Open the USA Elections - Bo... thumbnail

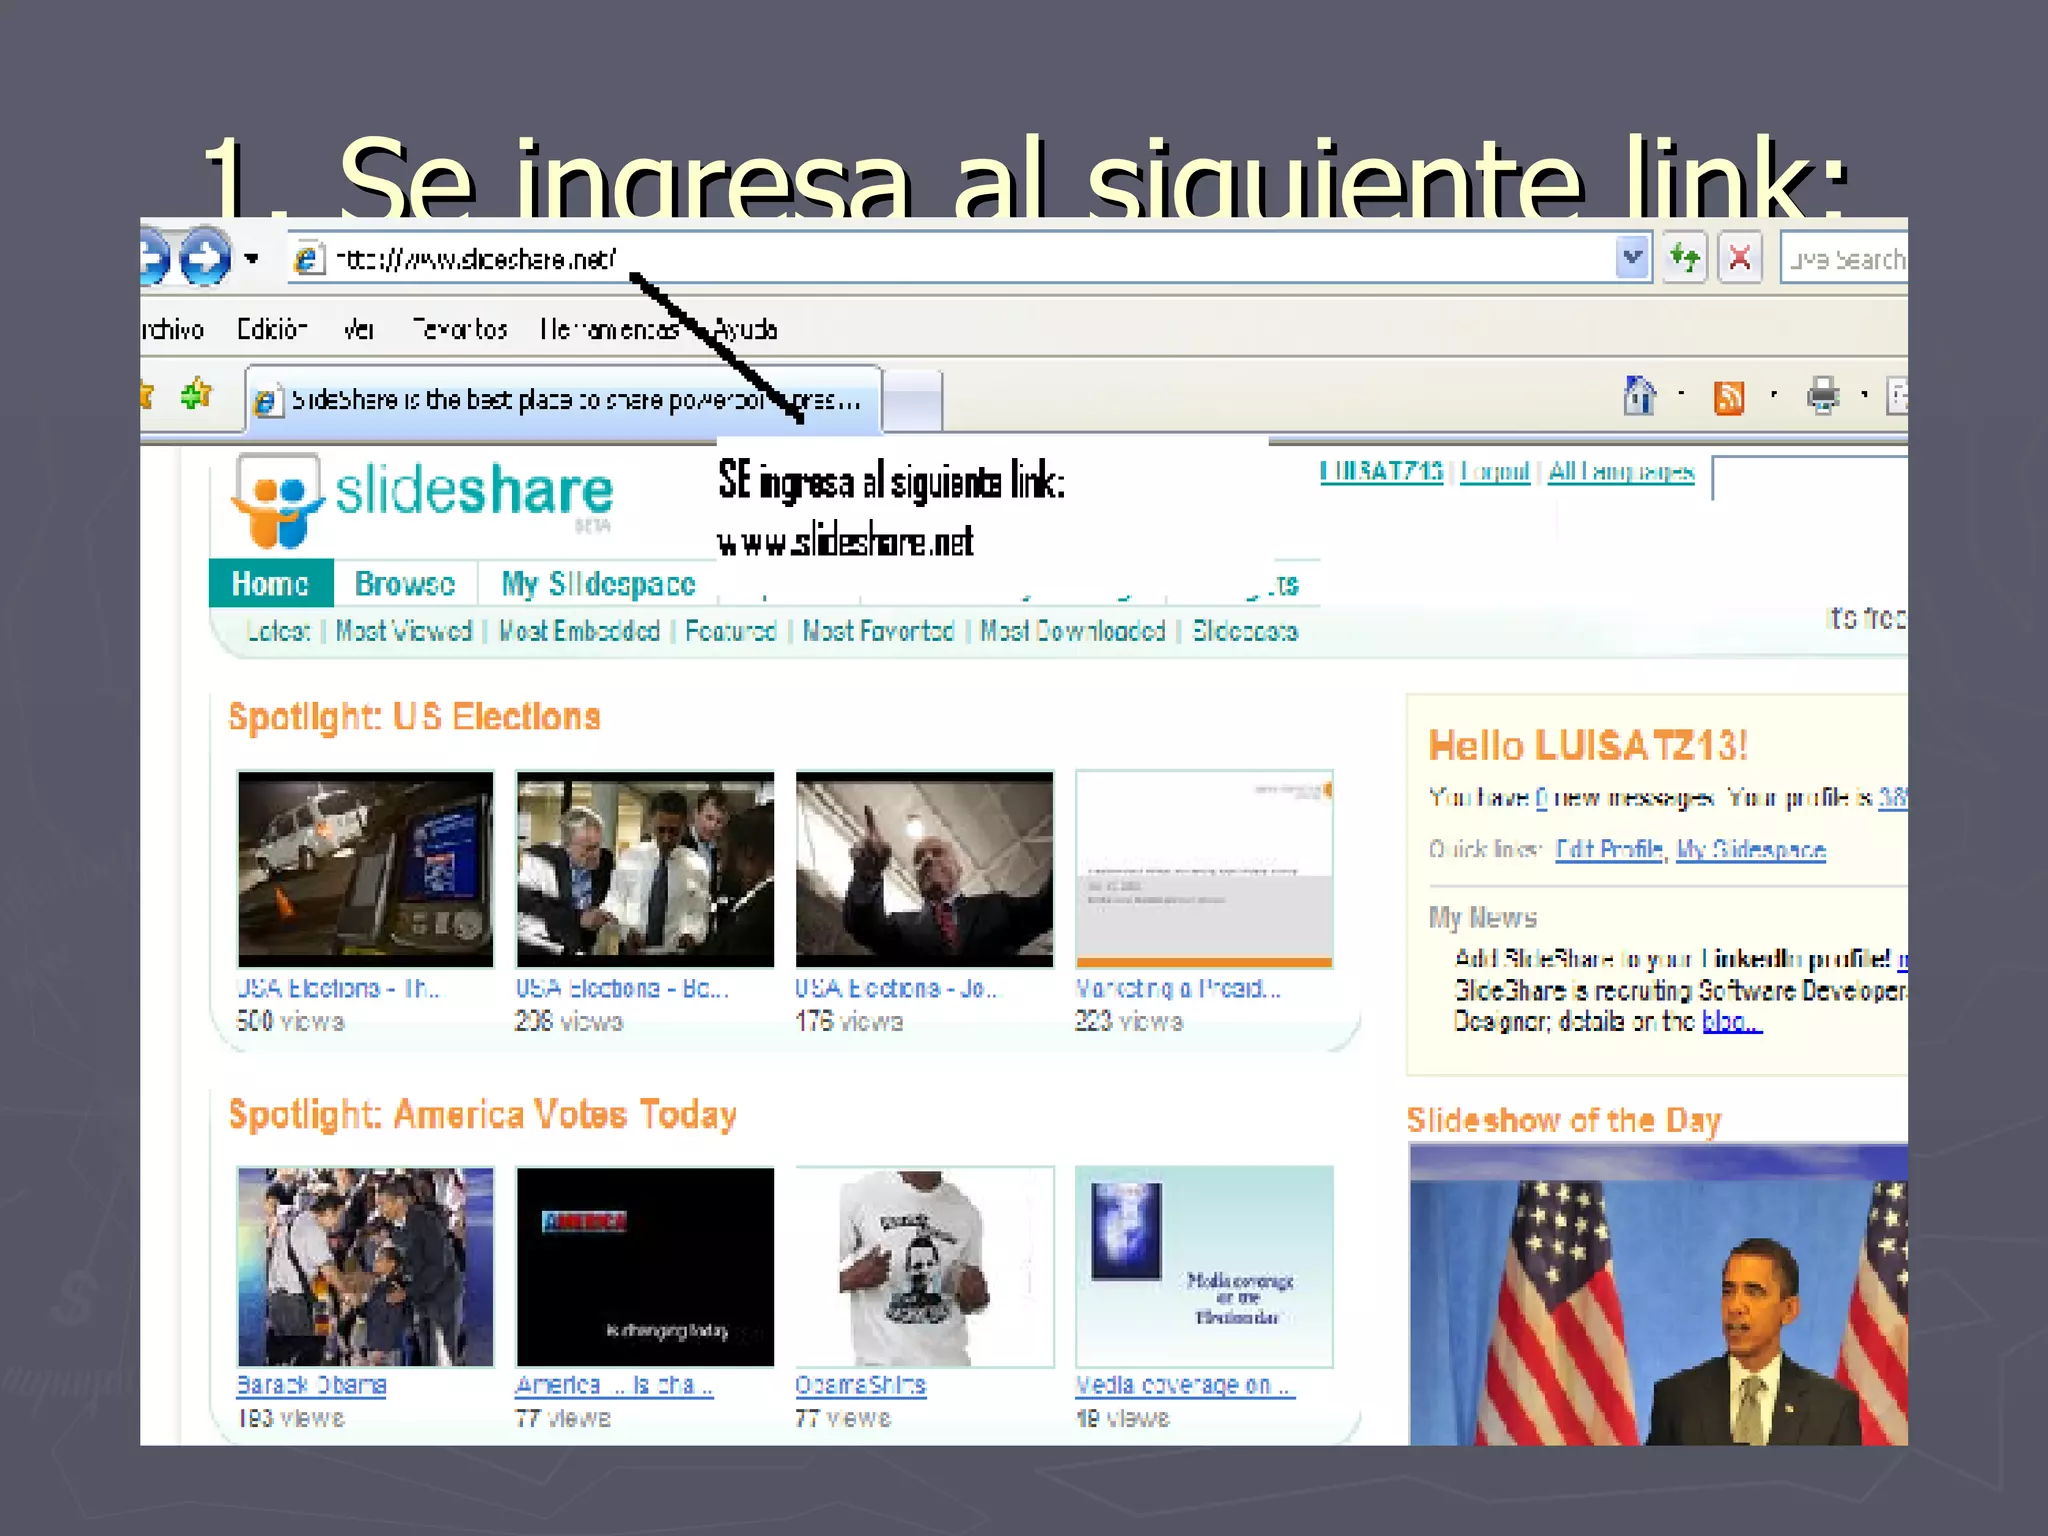coord(645,869)
